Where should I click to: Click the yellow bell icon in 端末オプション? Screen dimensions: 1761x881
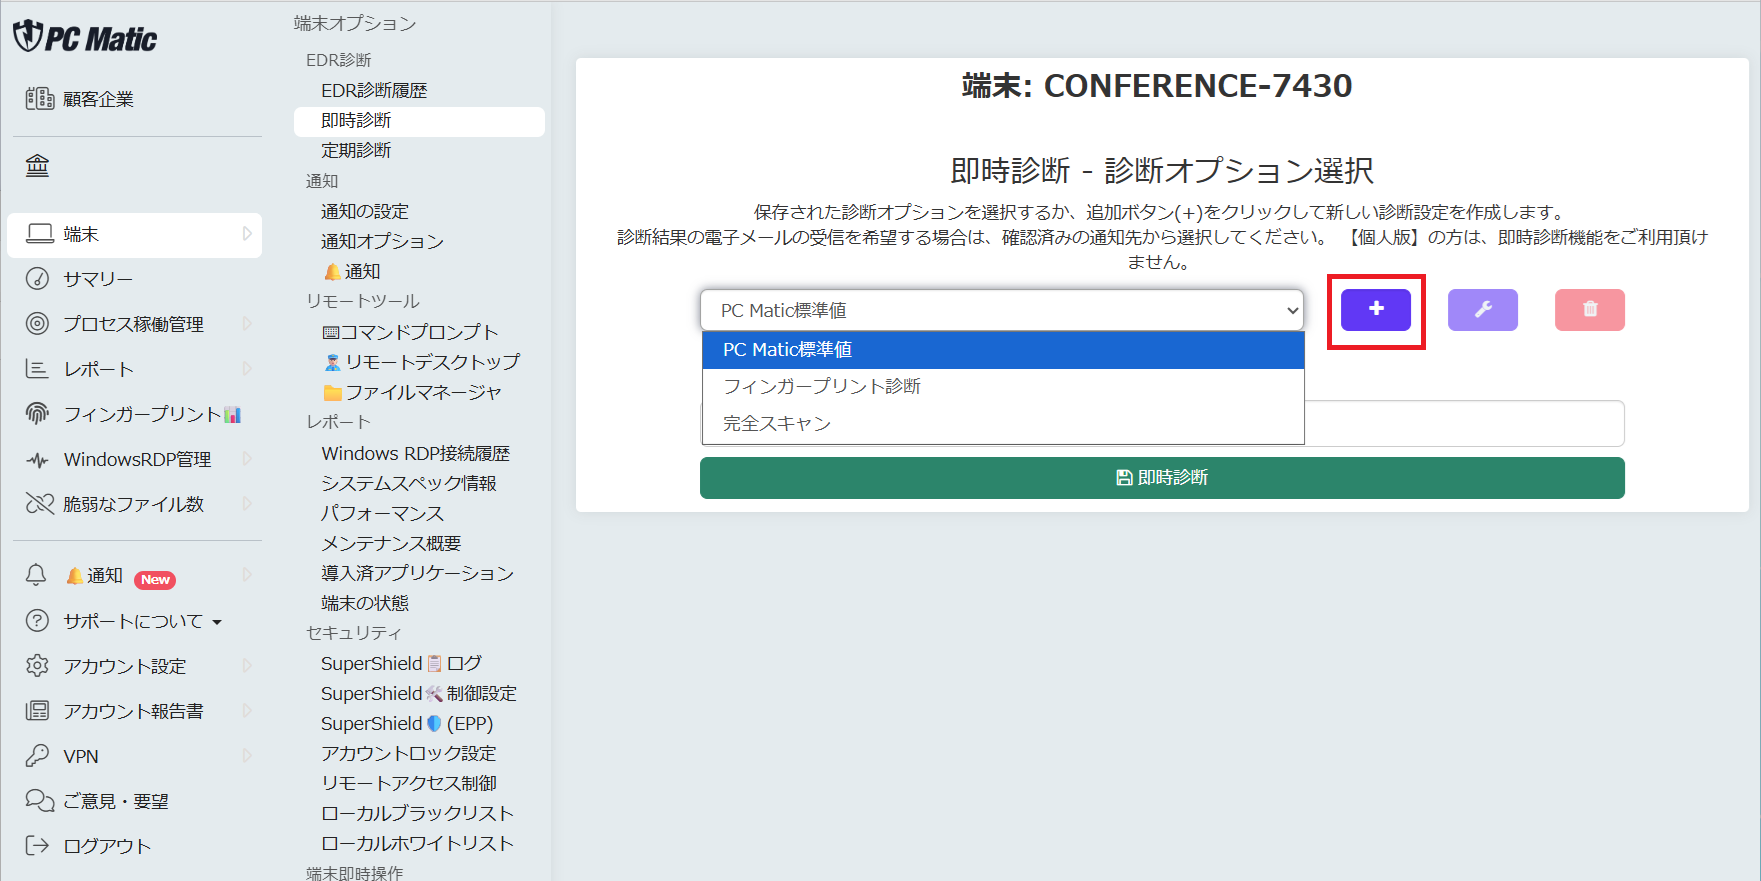[x=333, y=272]
